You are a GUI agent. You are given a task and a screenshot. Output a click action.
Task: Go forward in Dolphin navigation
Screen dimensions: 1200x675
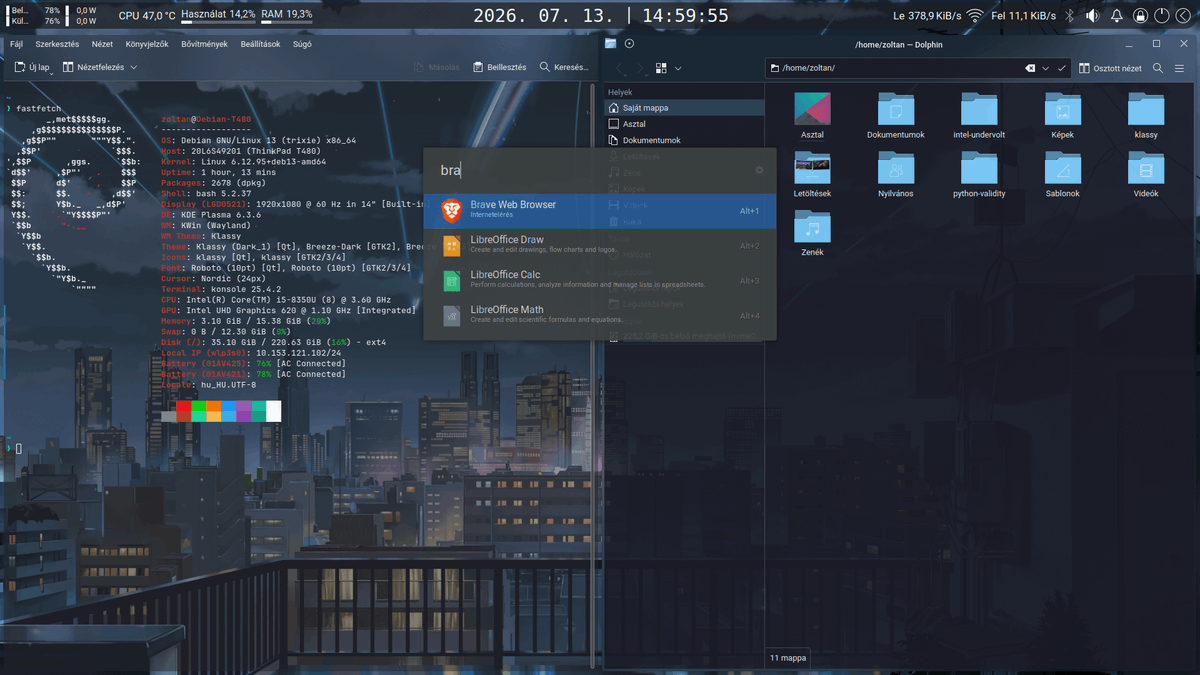(x=639, y=68)
